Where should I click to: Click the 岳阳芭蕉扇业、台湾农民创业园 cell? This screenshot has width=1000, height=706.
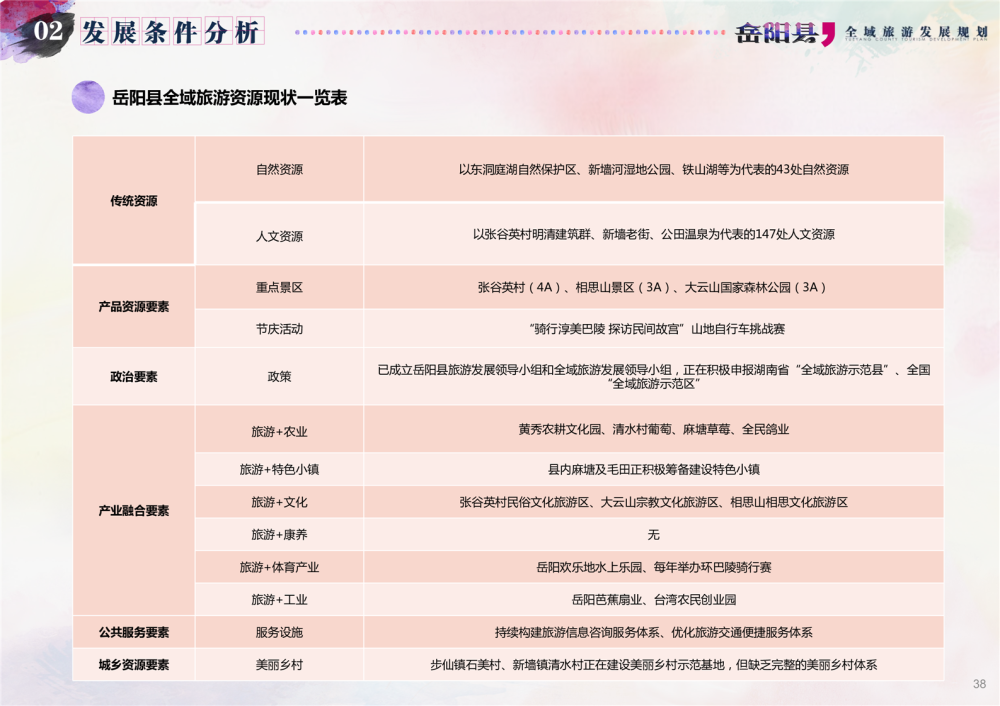653,600
